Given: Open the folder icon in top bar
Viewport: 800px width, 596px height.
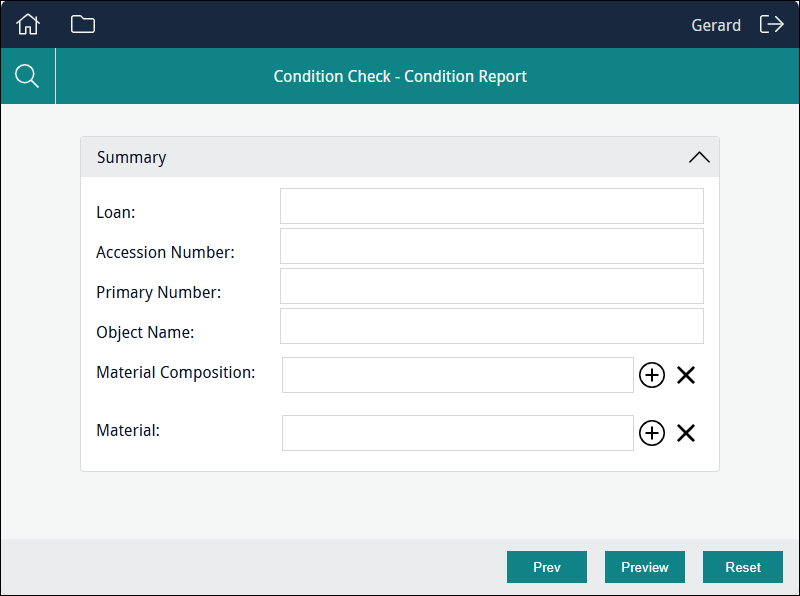Looking at the screenshot, I should [83, 25].
